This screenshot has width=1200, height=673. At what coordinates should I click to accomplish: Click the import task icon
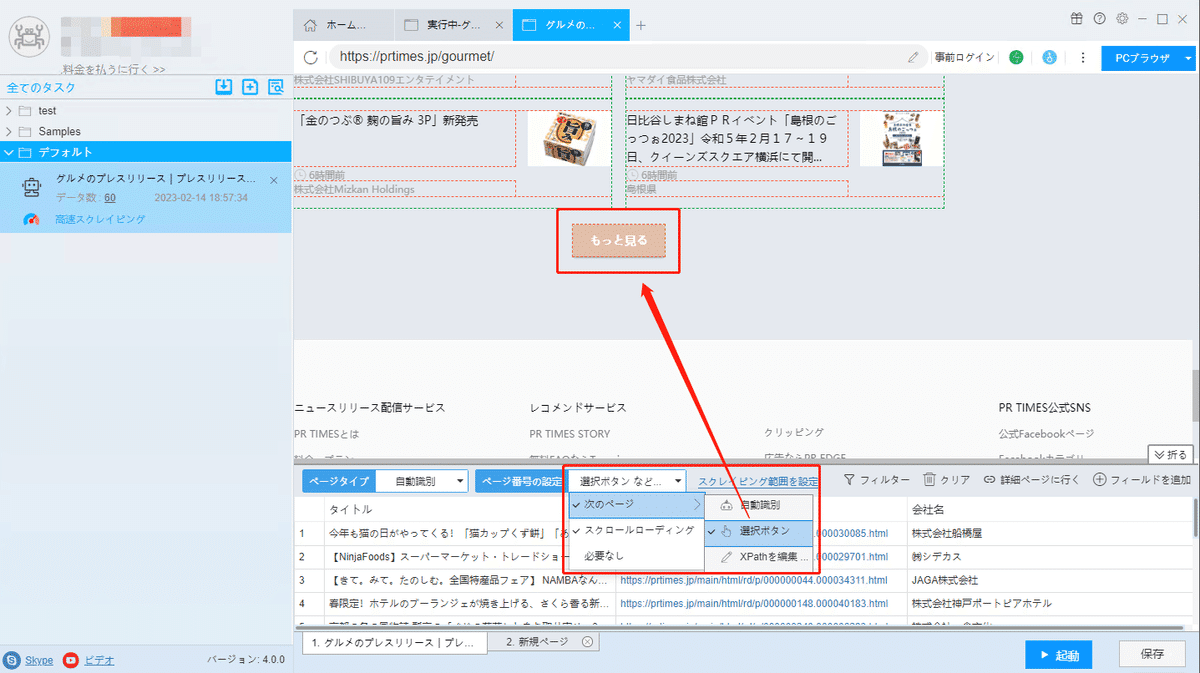click(x=224, y=87)
